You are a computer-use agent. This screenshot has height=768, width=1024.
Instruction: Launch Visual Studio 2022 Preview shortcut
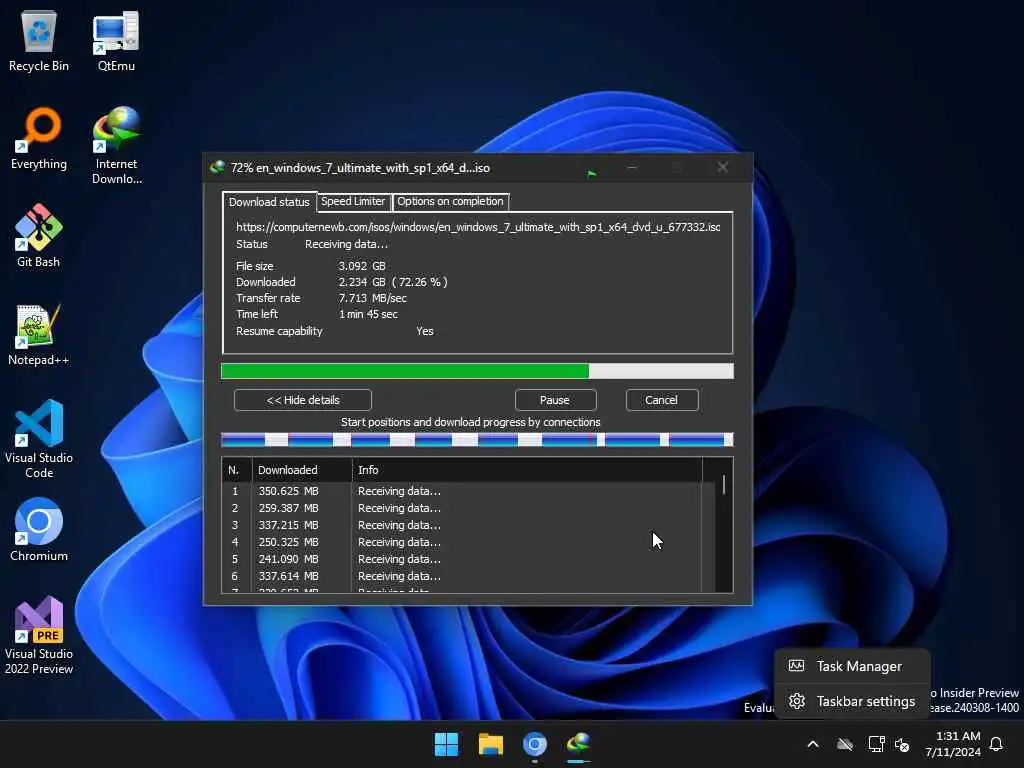click(39, 635)
